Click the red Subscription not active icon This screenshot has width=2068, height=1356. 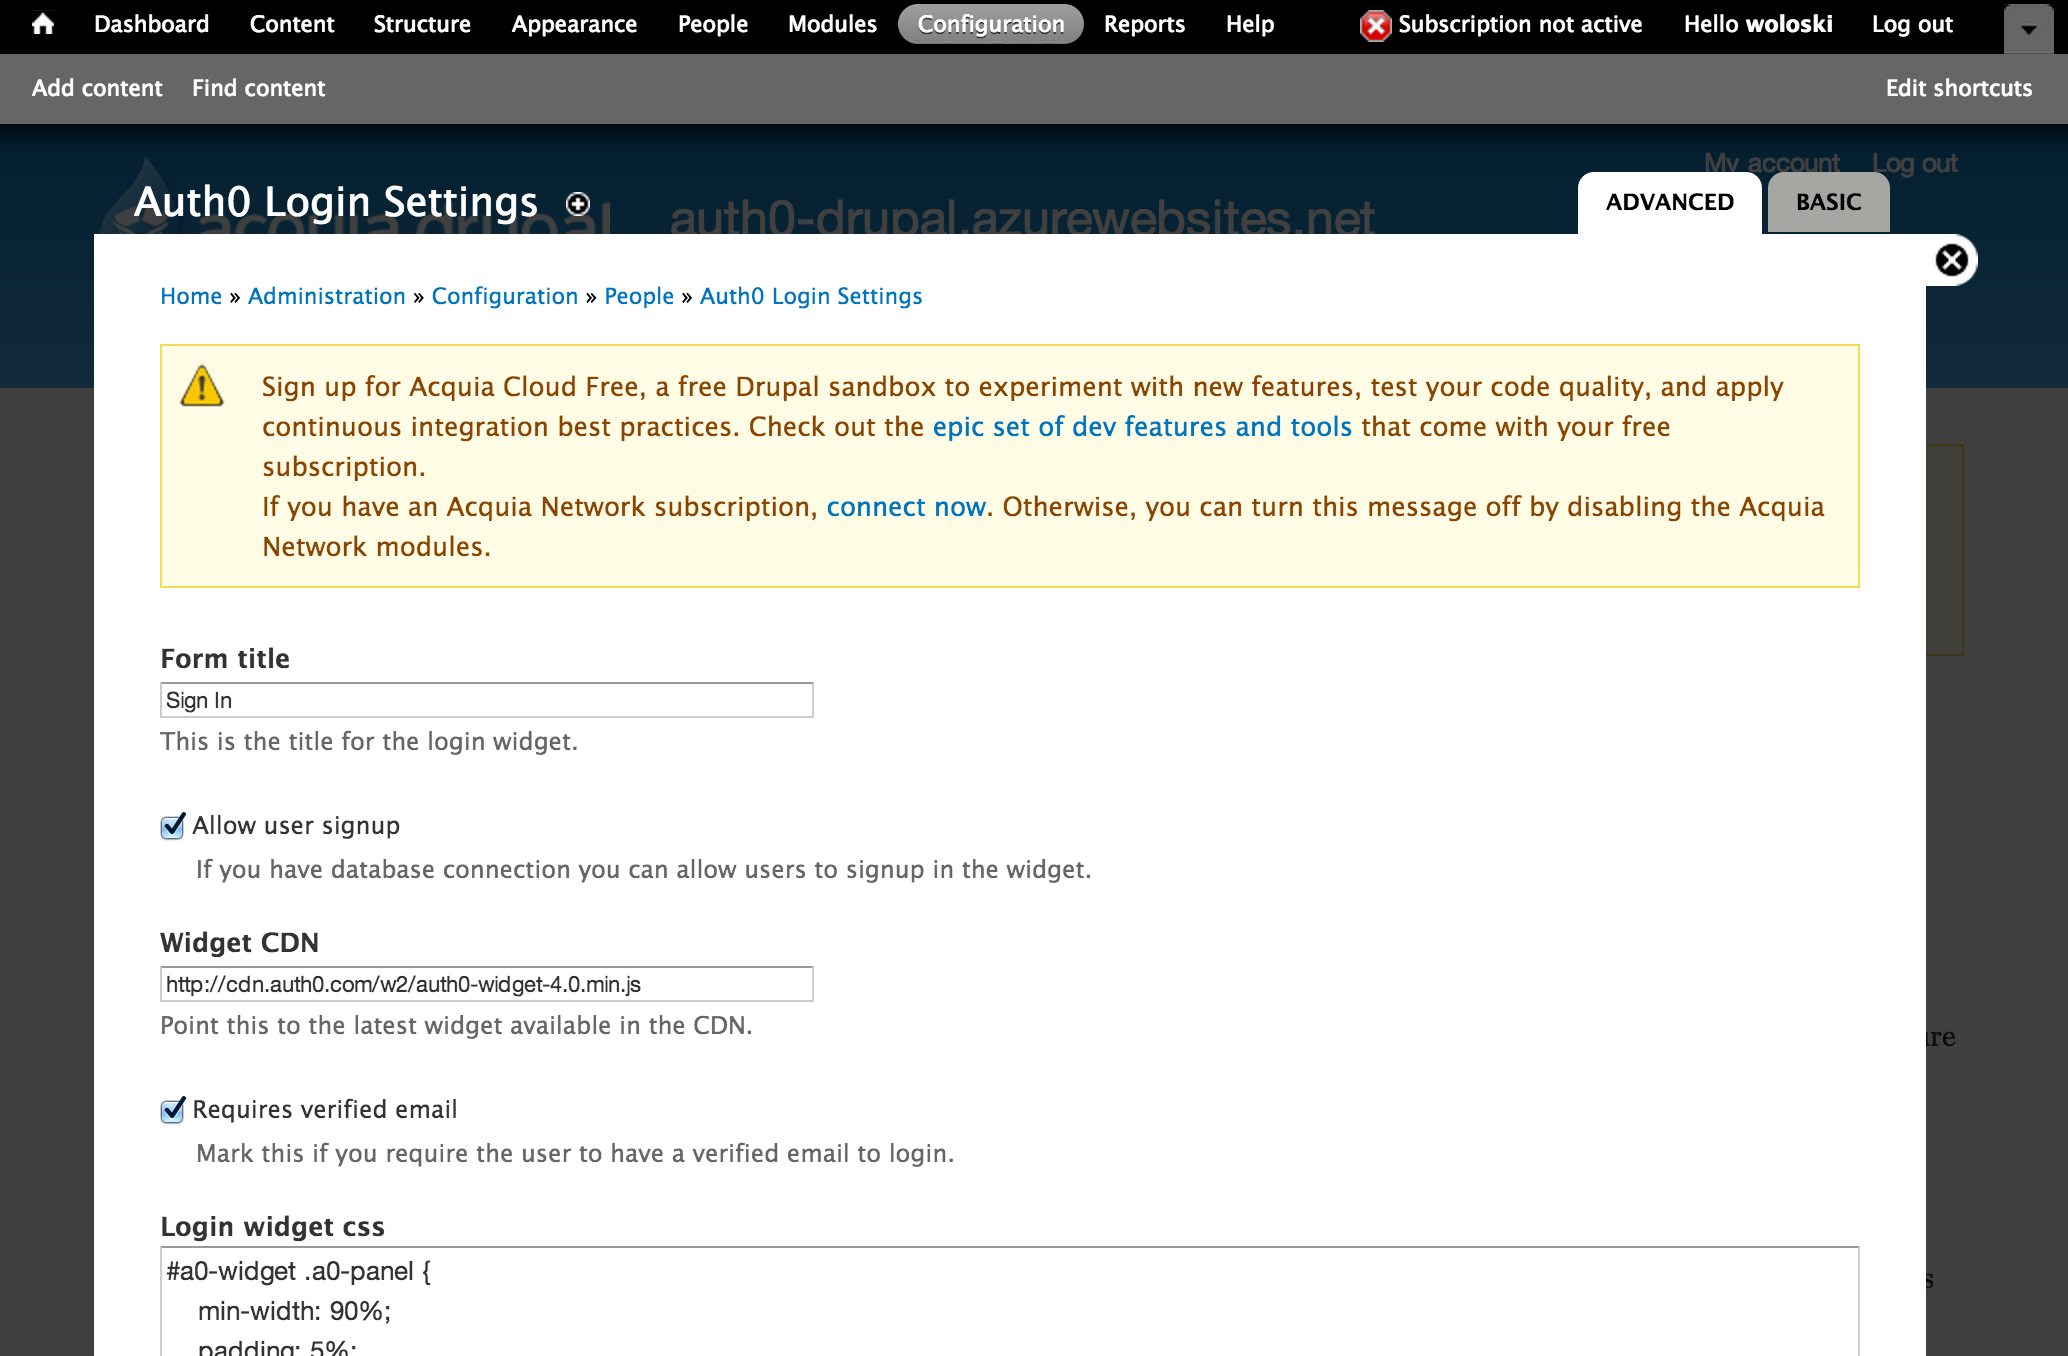click(1376, 25)
